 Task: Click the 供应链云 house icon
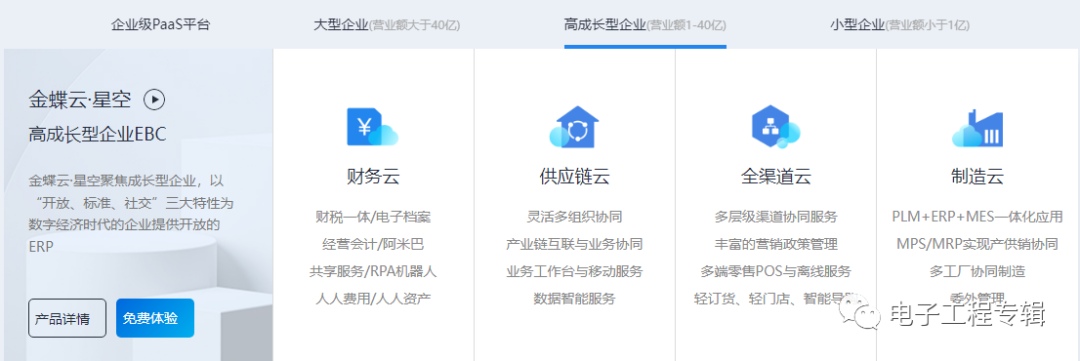[x=574, y=127]
